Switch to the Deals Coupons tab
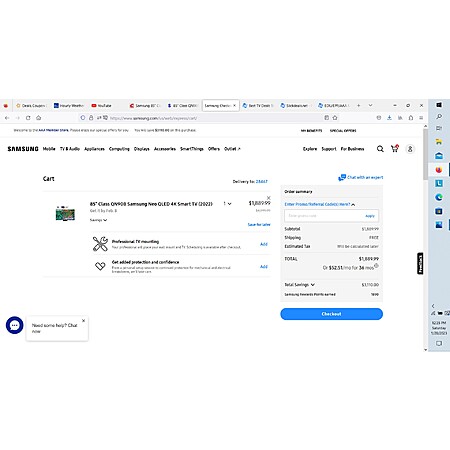 click(31, 105)
